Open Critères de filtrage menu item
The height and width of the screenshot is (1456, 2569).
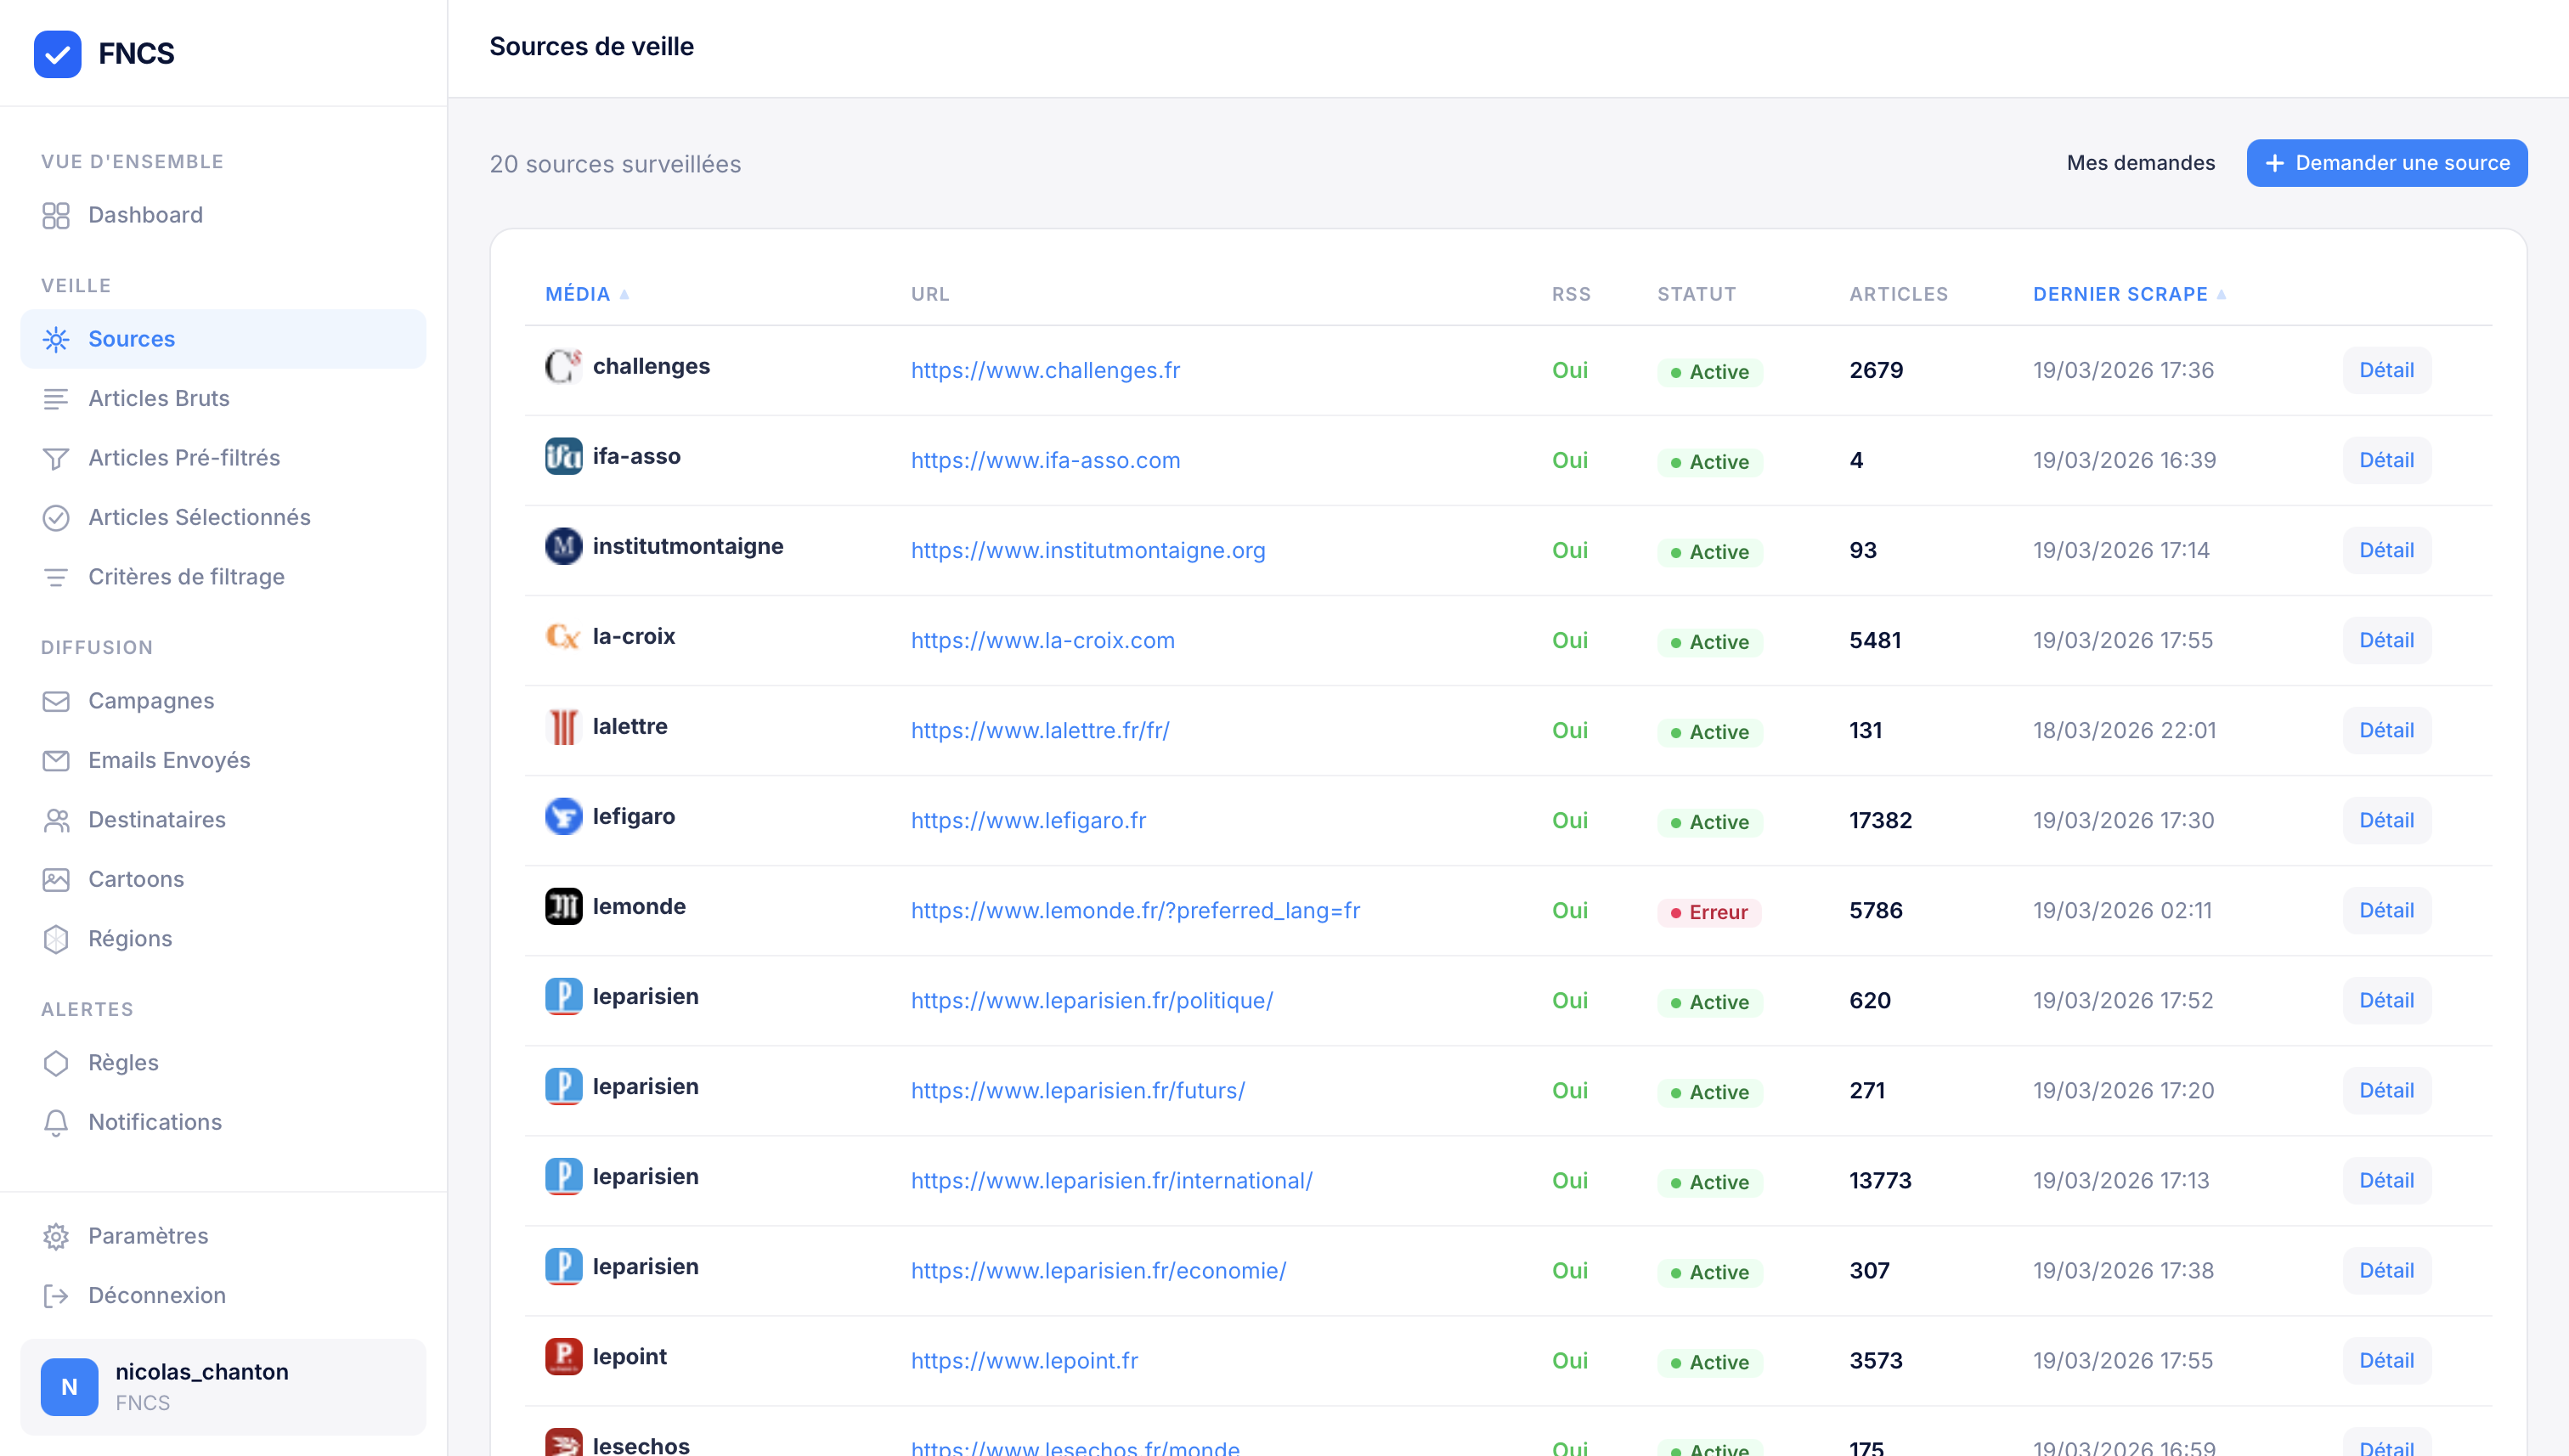[186, 577]
